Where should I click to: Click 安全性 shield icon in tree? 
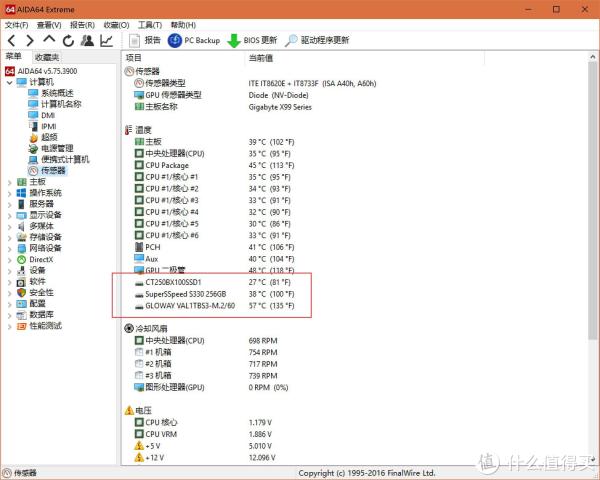tap(21, 293)
